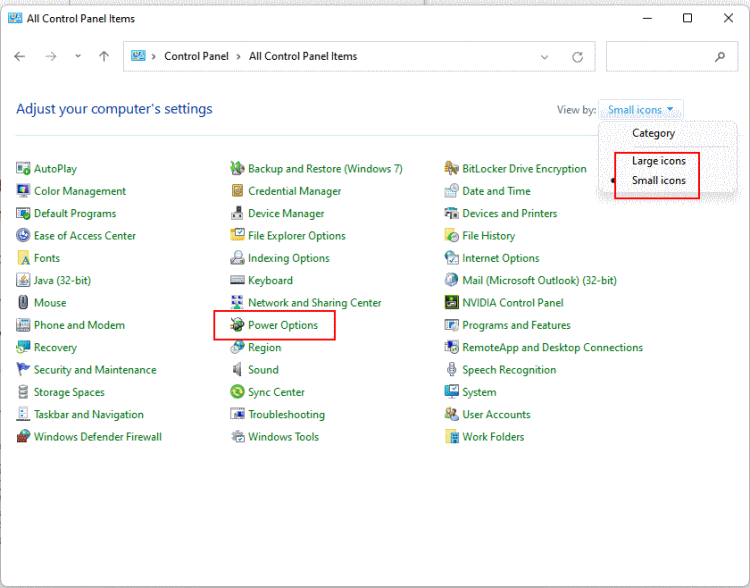Image resolution: width=750 pixels, height=588 pixels.
Task: Click Control Panel breadcrumb in address bar
Action: 196,57
